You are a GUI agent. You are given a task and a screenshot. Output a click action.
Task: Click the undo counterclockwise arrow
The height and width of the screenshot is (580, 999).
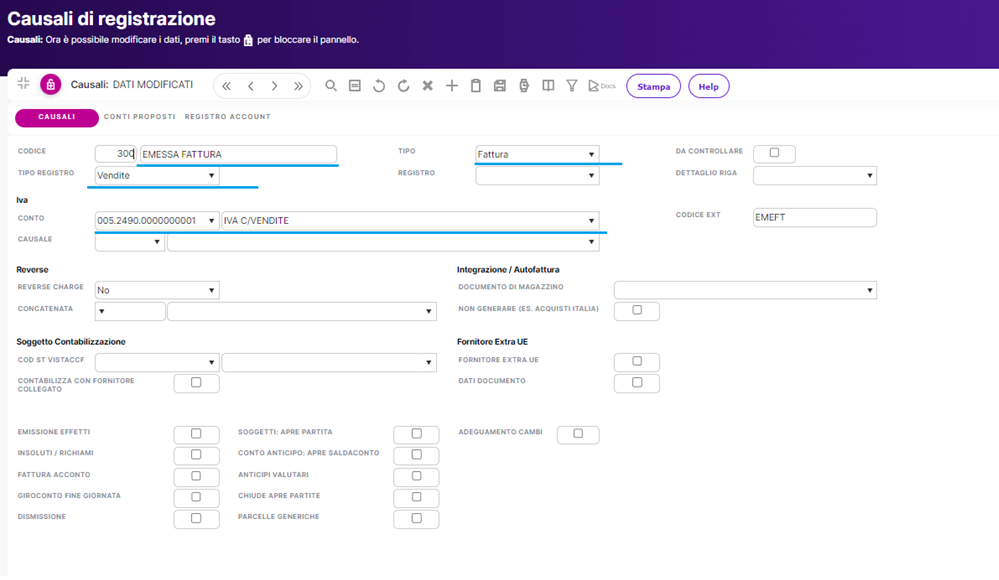point(379,85)
